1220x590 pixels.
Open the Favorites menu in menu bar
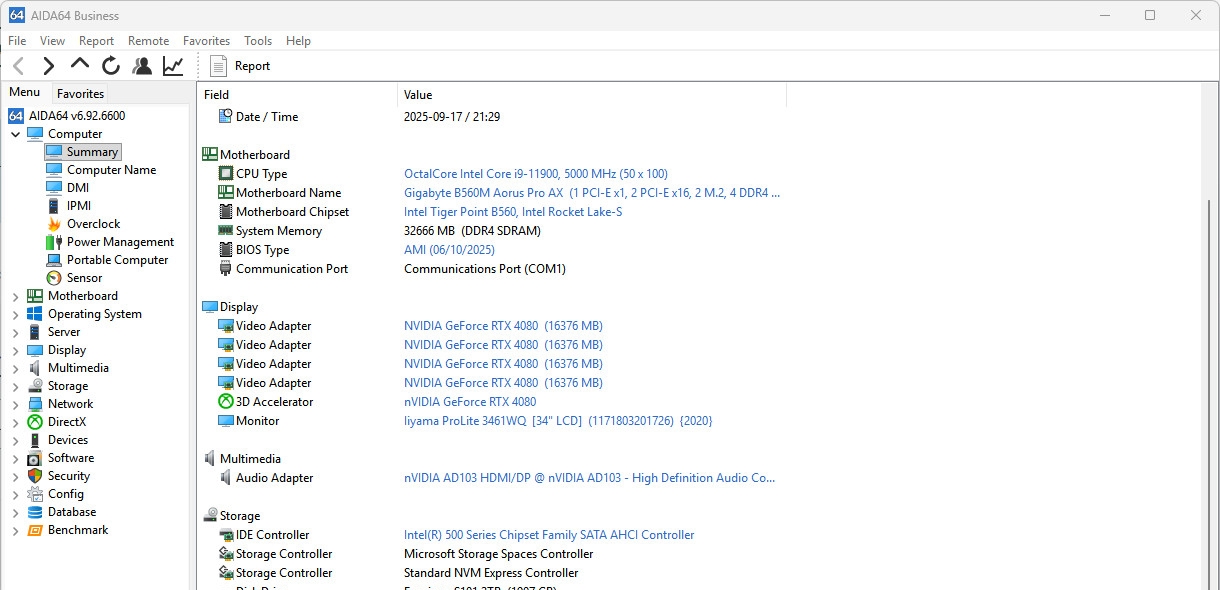(207, 41)
